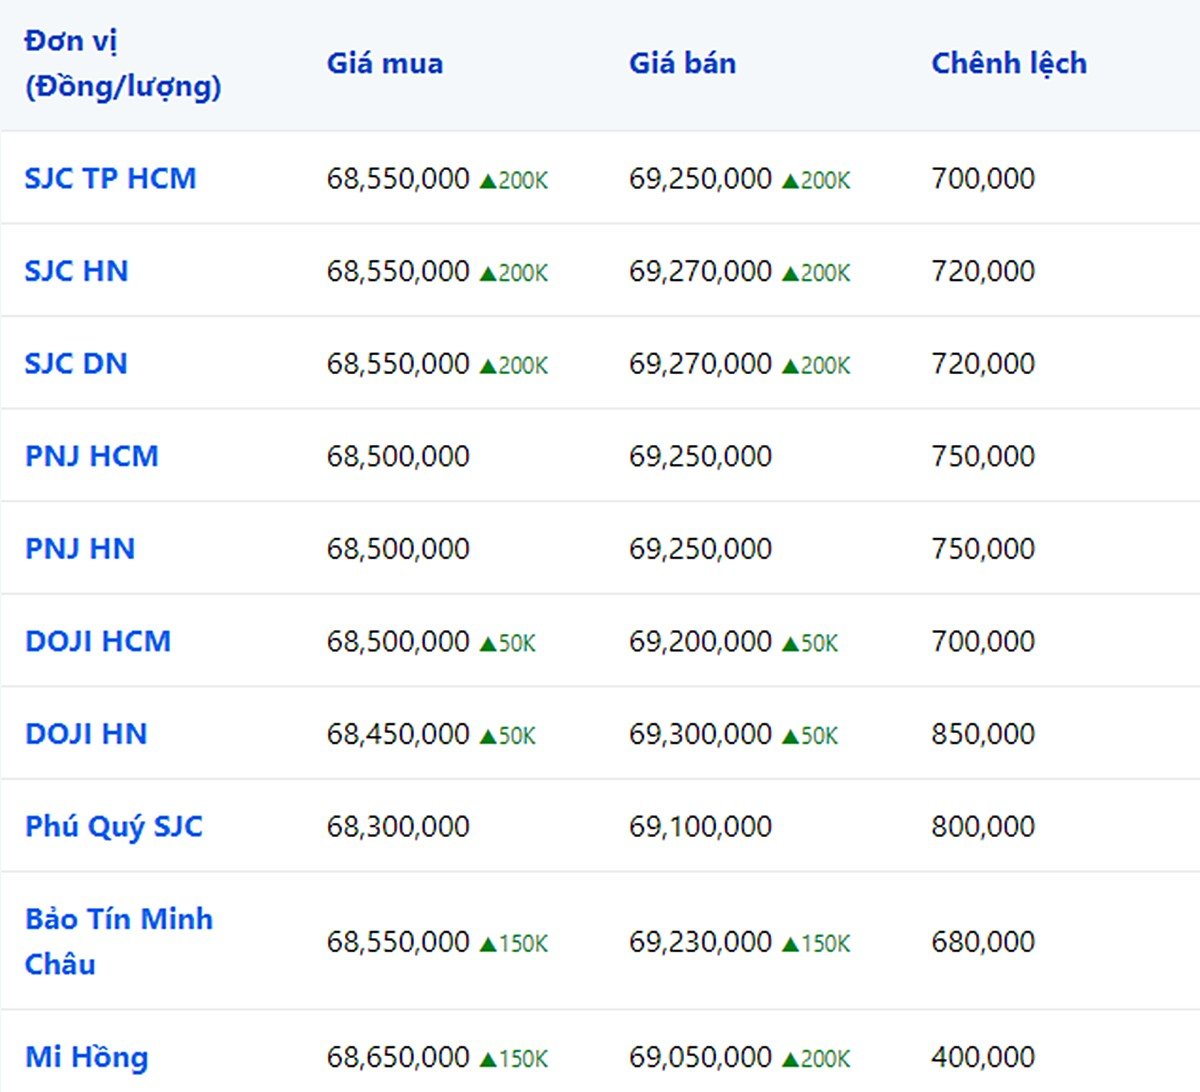Select Phú Quý SJC sell price 69,100,000

tap(700, 827)
